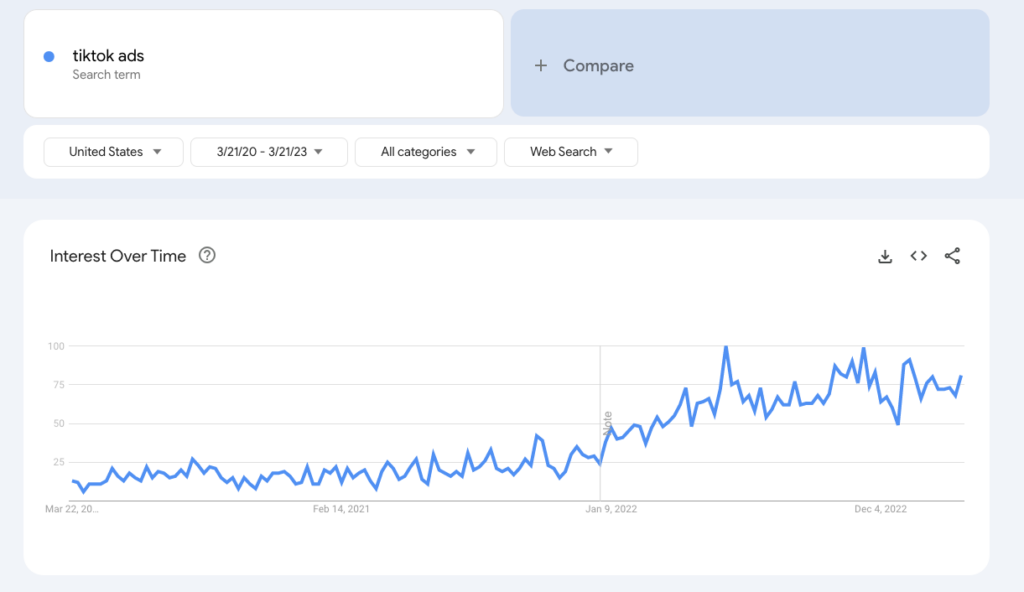Click the 25 value on the y-axis

(x=59, y=462)
